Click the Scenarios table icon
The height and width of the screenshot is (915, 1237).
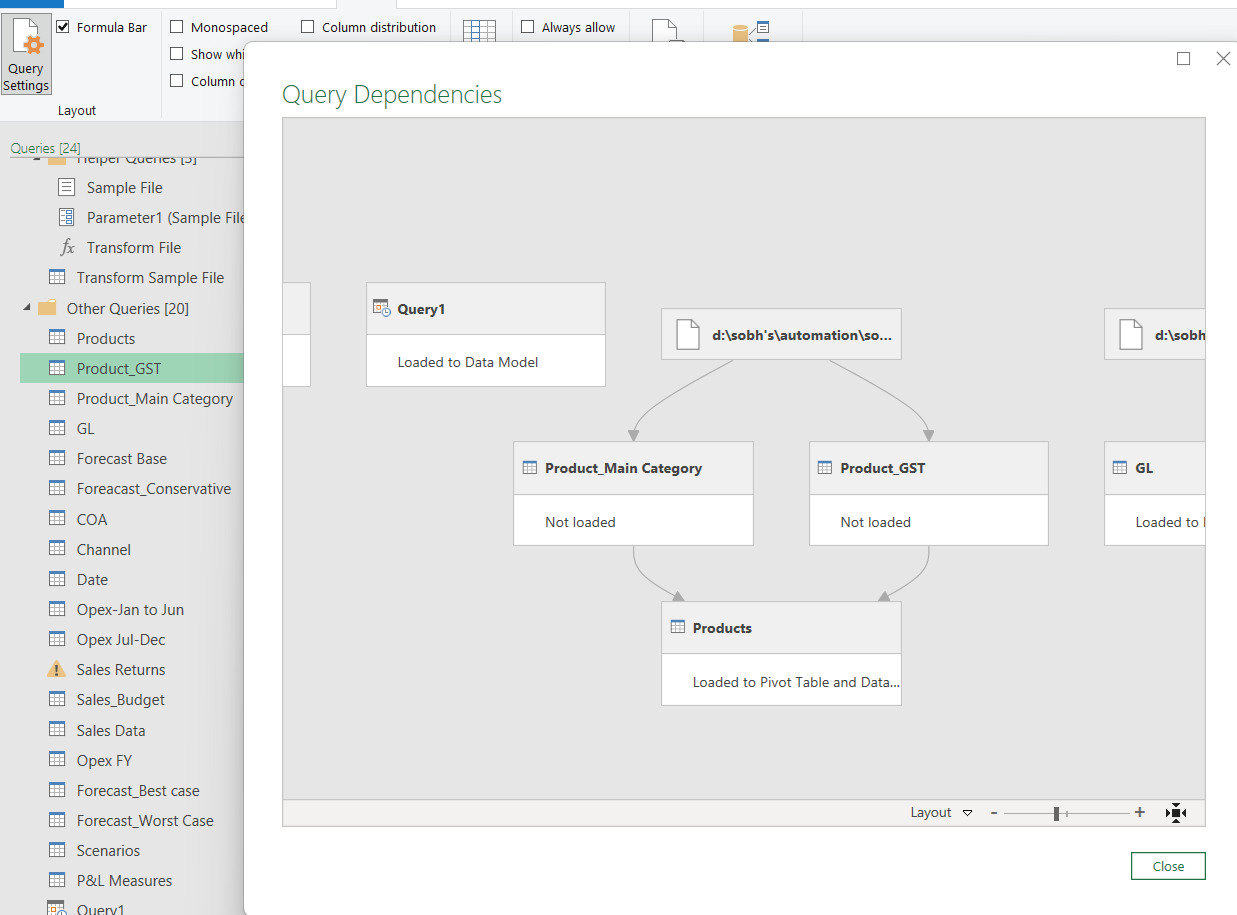click(x=57, y=850)
